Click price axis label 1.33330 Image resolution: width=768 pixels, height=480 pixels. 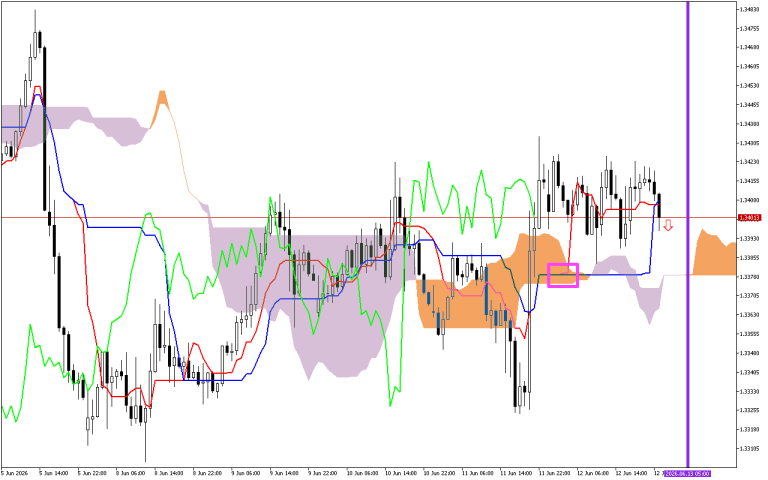click(x=749, y=391)
